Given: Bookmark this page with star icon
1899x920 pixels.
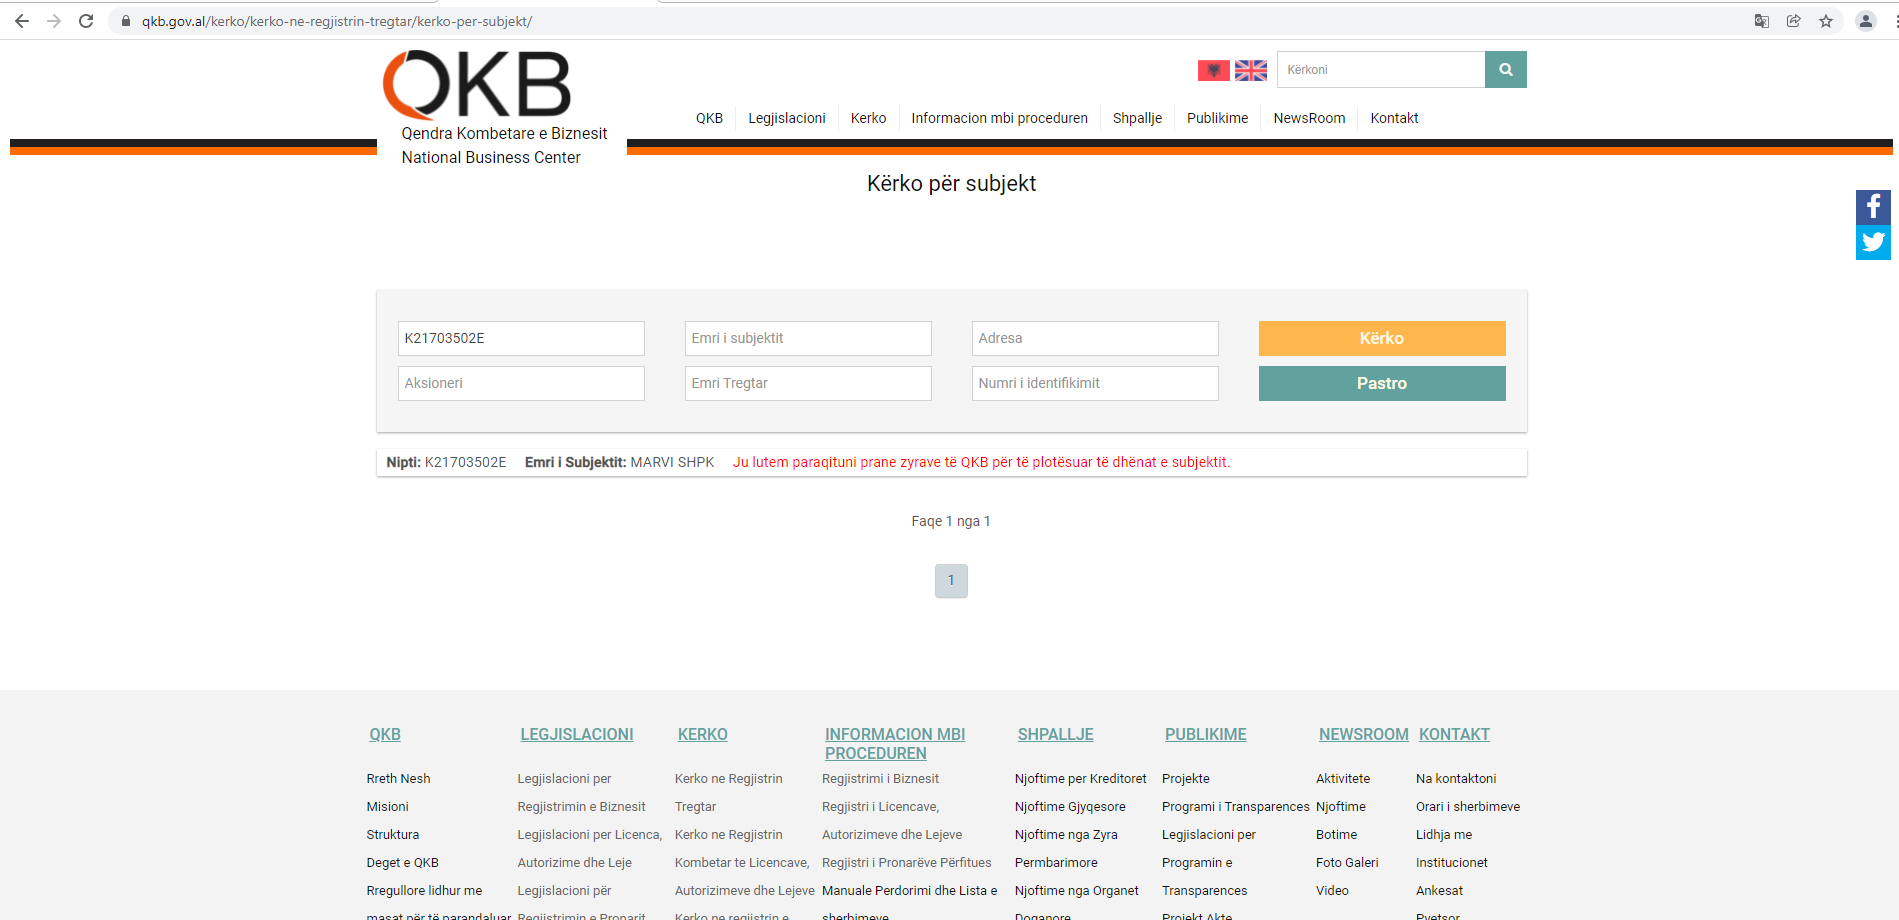Looking at the screenshot, I should click(1826, 21).
